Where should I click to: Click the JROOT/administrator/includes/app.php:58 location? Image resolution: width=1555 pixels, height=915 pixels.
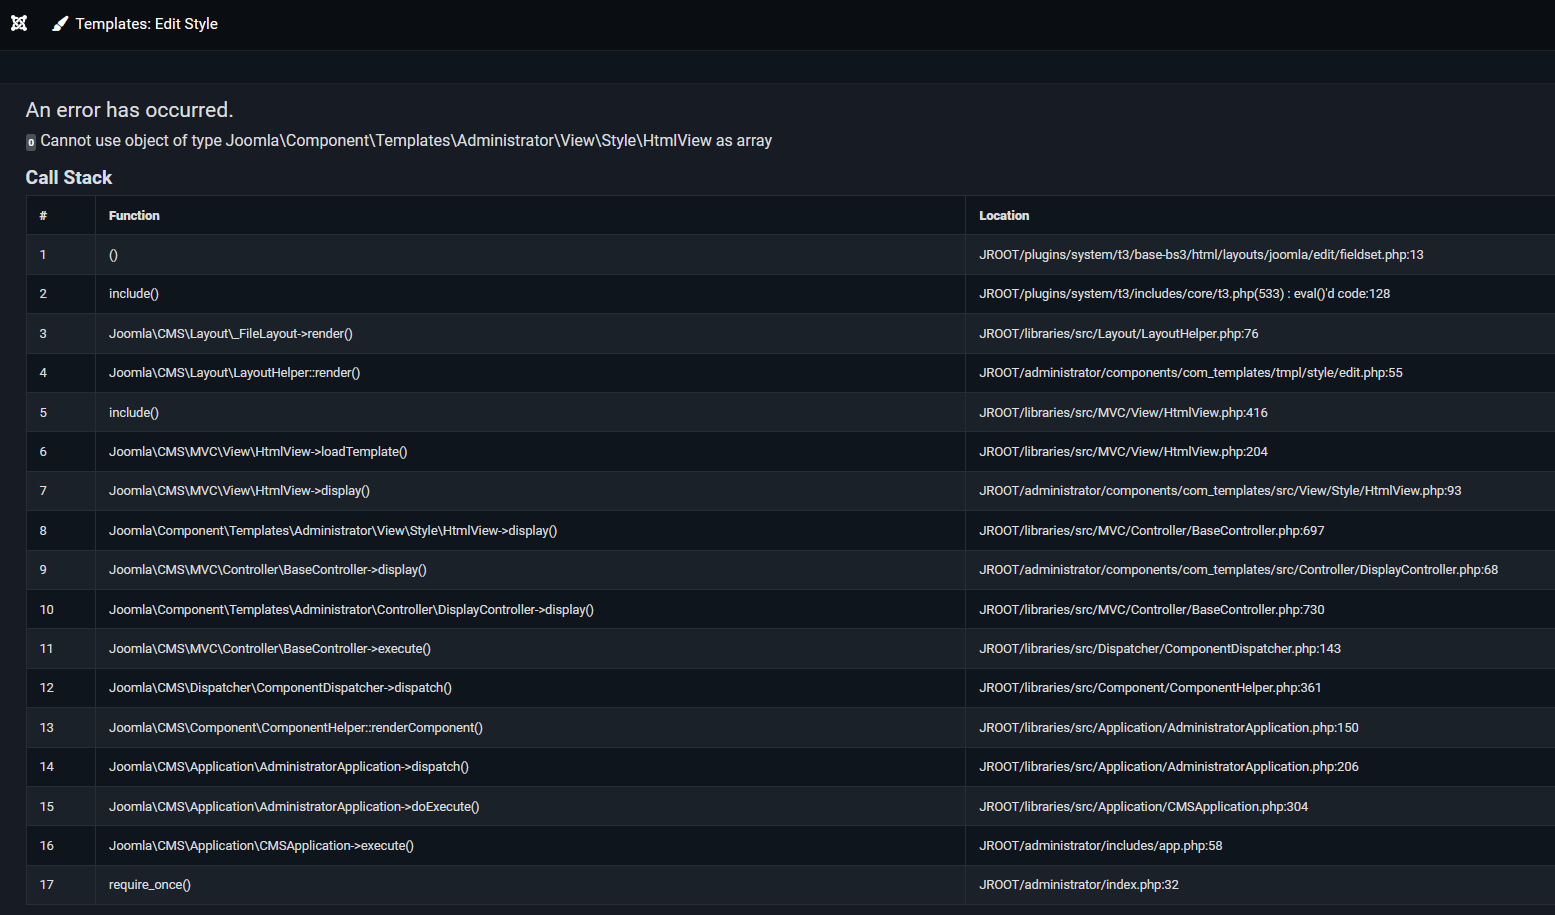point(1100,846)
